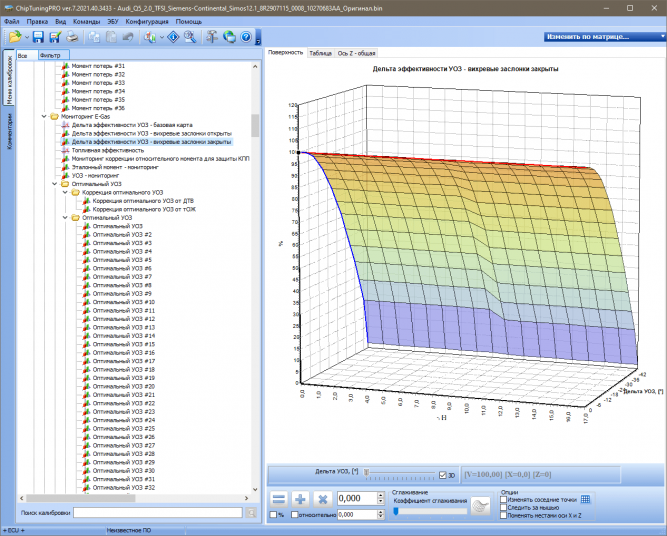The height and width of the screenshot is (536, 667).
Task: Click the grid icon beside neighbor points option
Action: pos(585,499)
